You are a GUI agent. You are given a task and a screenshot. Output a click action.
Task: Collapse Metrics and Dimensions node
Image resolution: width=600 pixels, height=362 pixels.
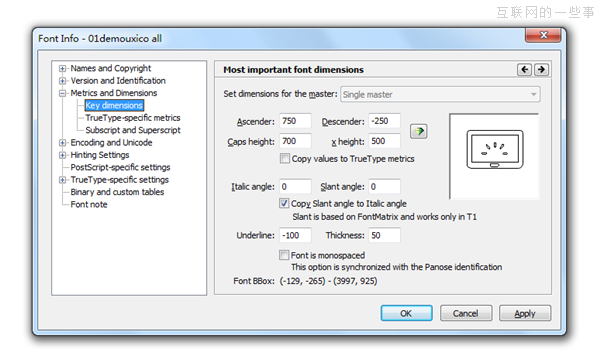click(x=62, y=93)
